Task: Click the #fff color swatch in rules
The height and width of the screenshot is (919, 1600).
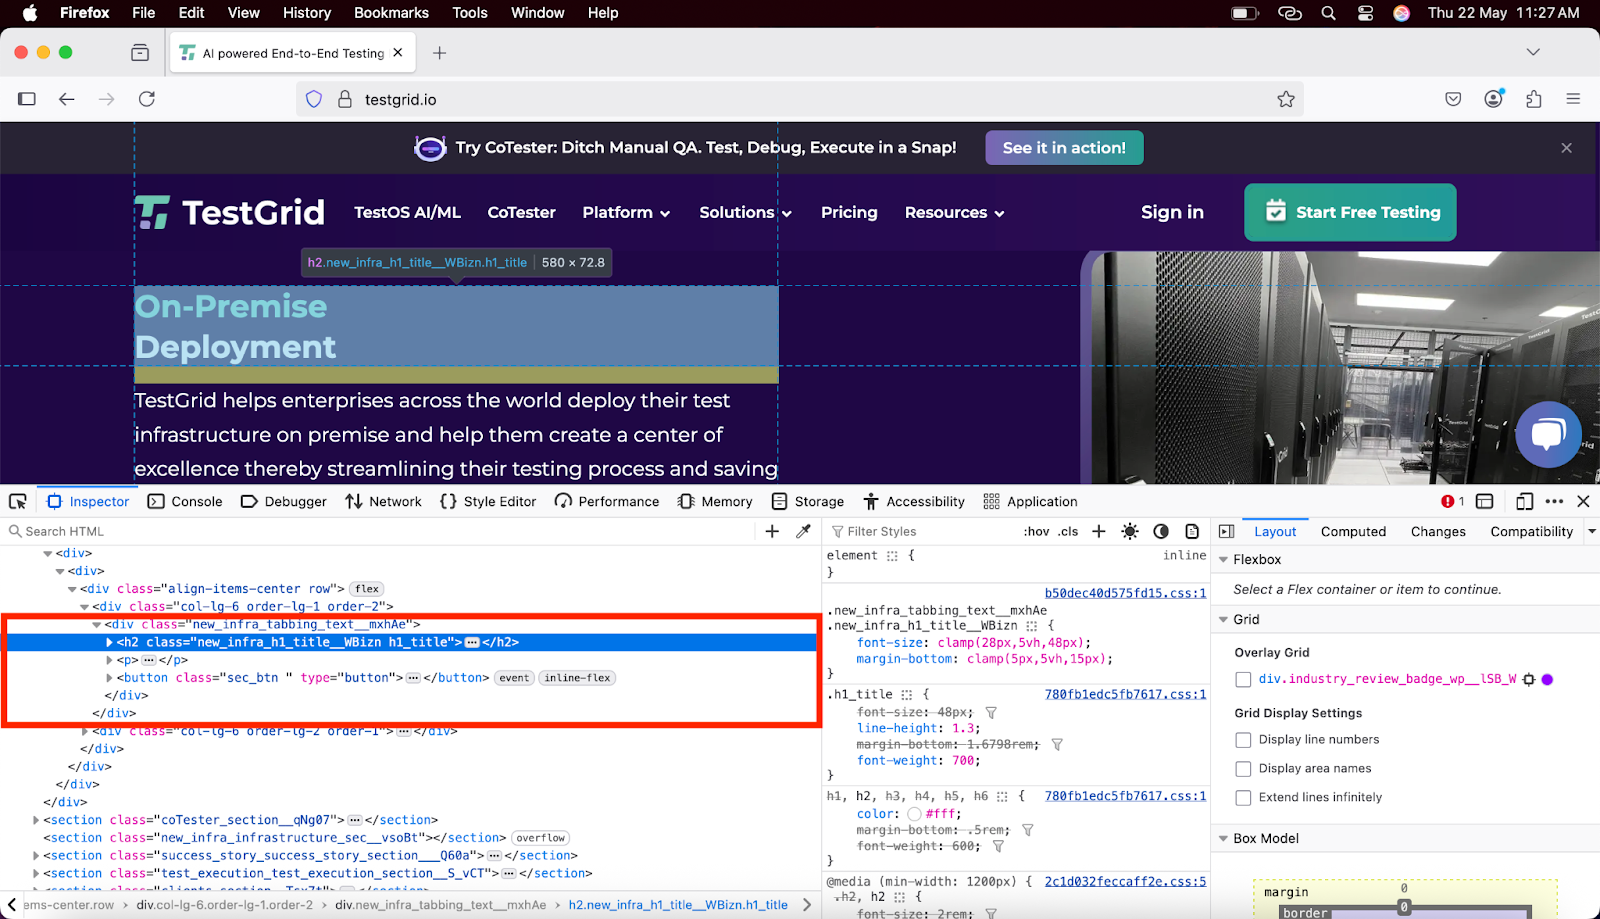Action: coord(914,814)
